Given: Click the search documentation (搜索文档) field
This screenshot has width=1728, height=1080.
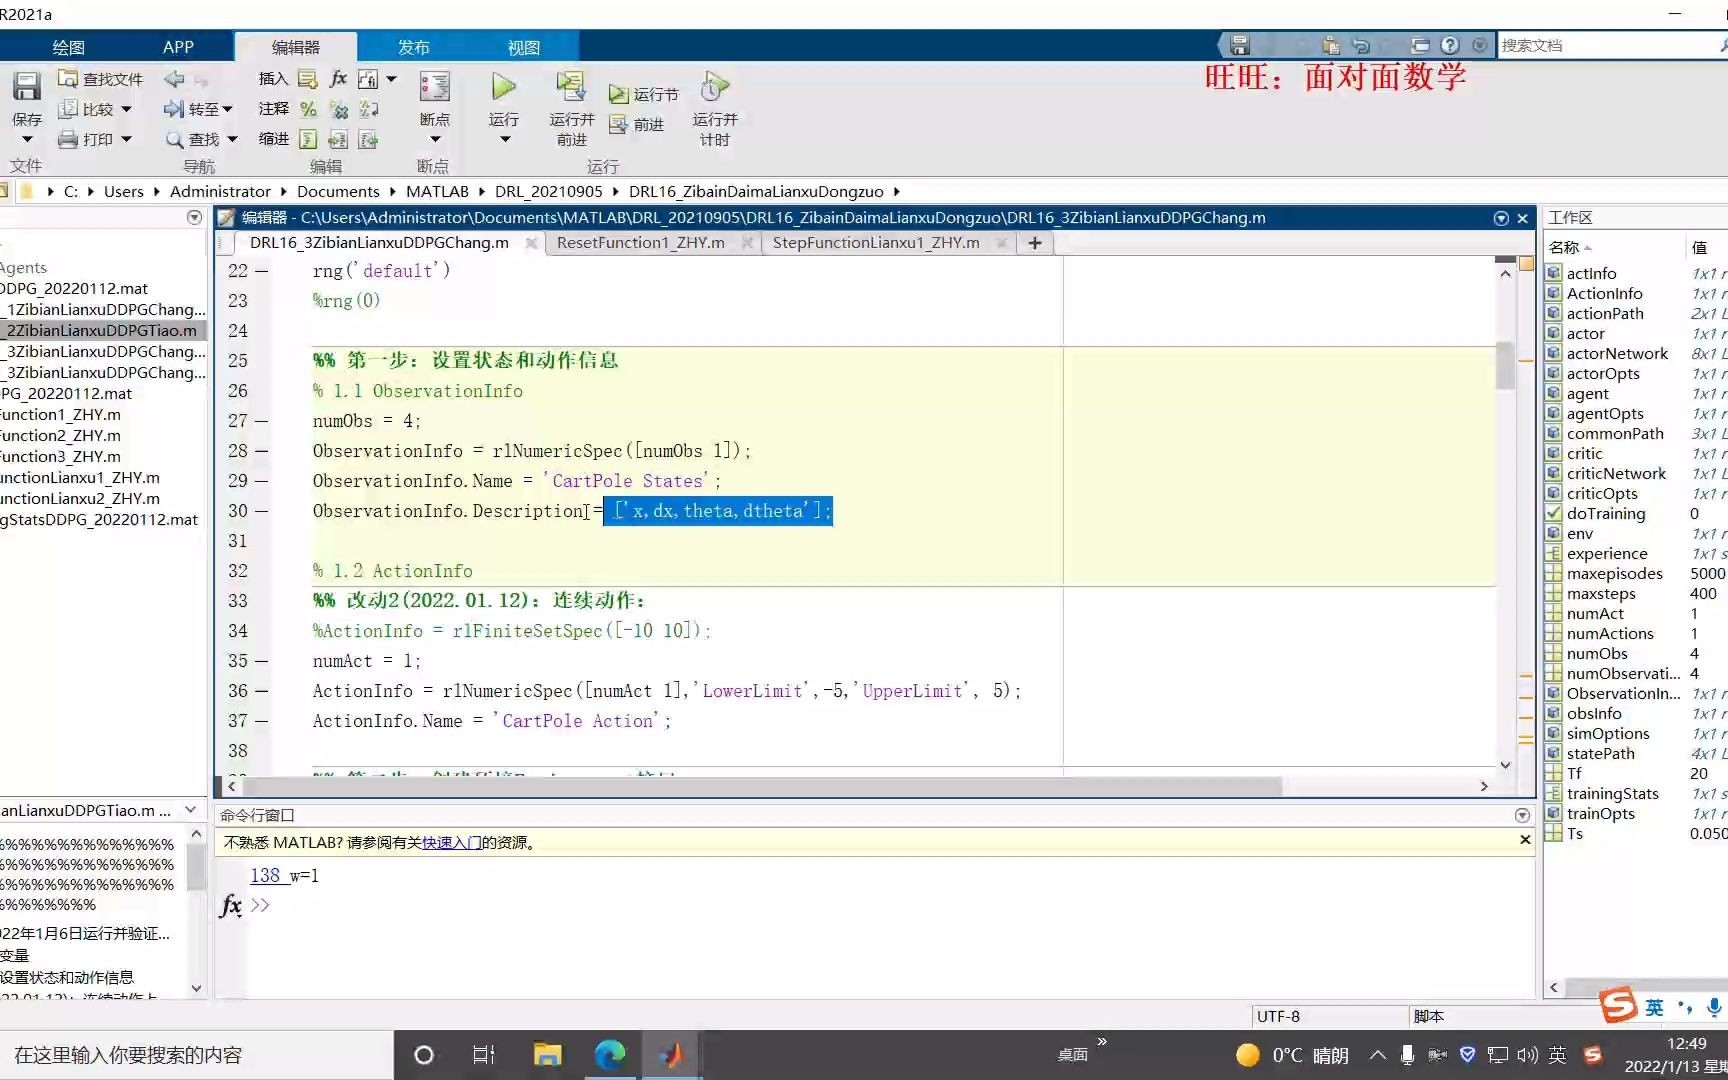Looking at the screenshot, I should [x=1608, y=45].
